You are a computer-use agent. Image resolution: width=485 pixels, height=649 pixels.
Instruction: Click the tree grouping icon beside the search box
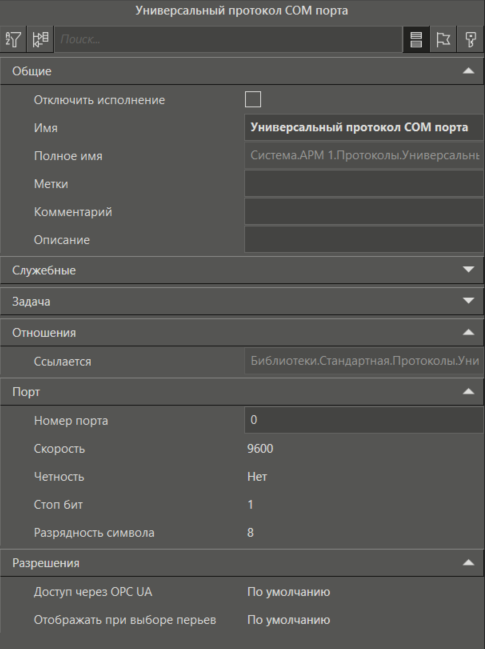pos(40,39)
